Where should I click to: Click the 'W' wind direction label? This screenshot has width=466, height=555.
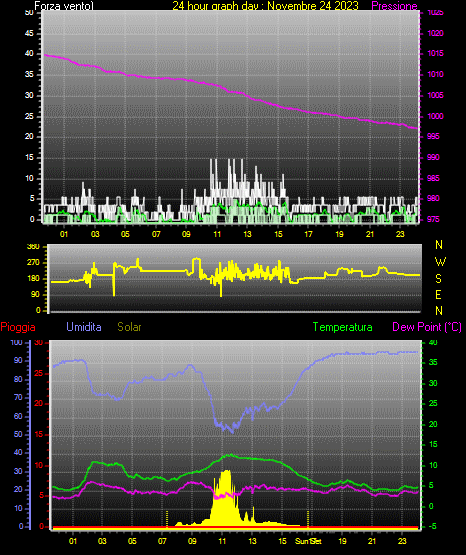click(440, 262)
